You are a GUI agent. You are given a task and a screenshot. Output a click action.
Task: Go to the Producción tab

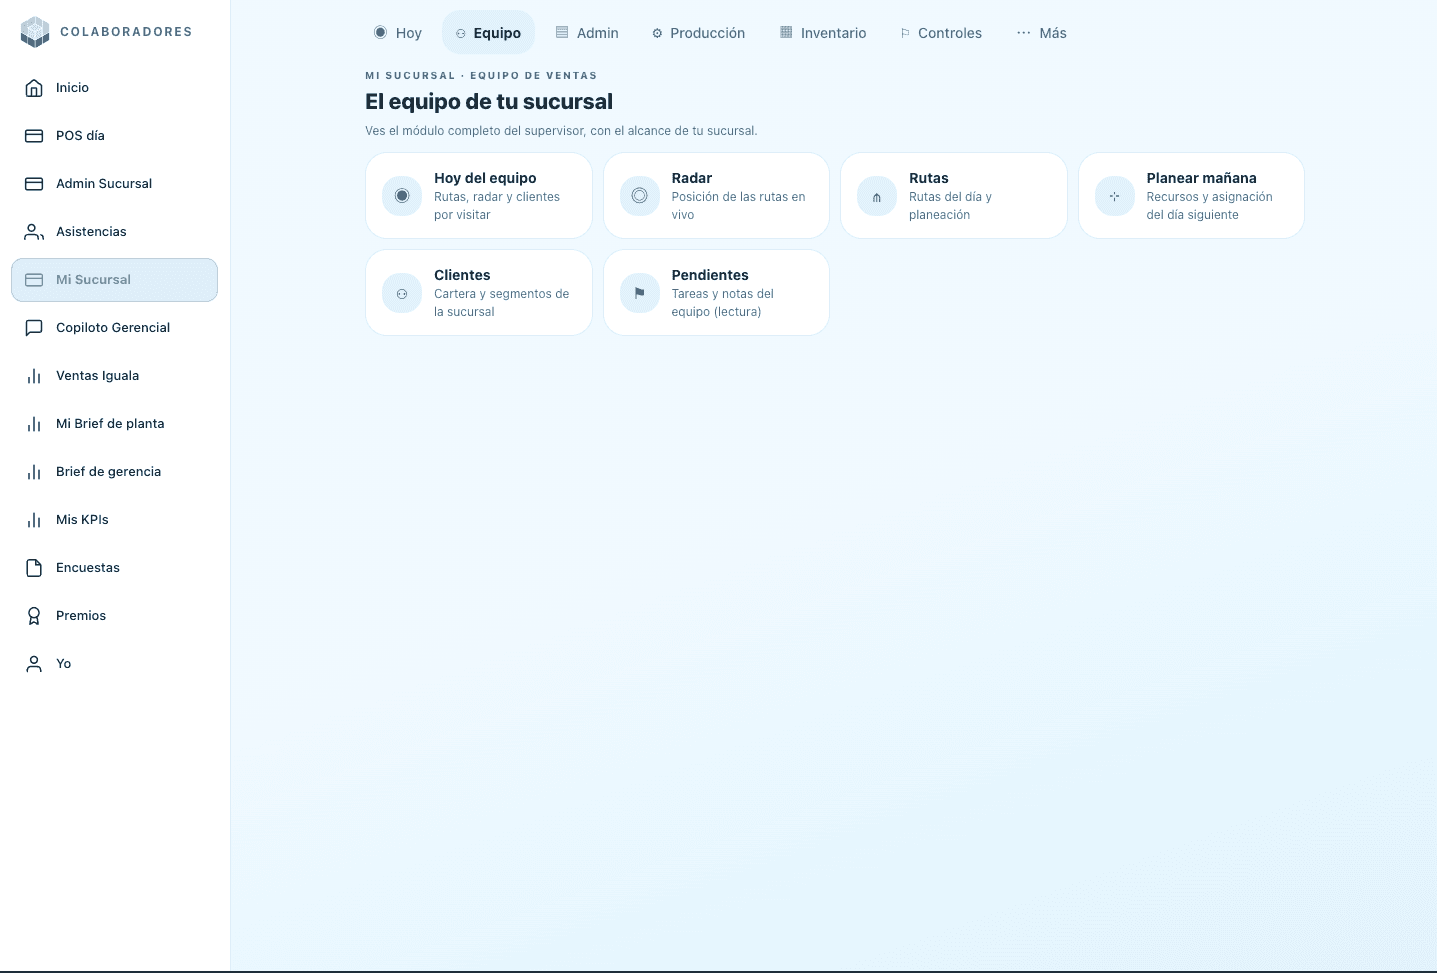click(x=698, y=33)
